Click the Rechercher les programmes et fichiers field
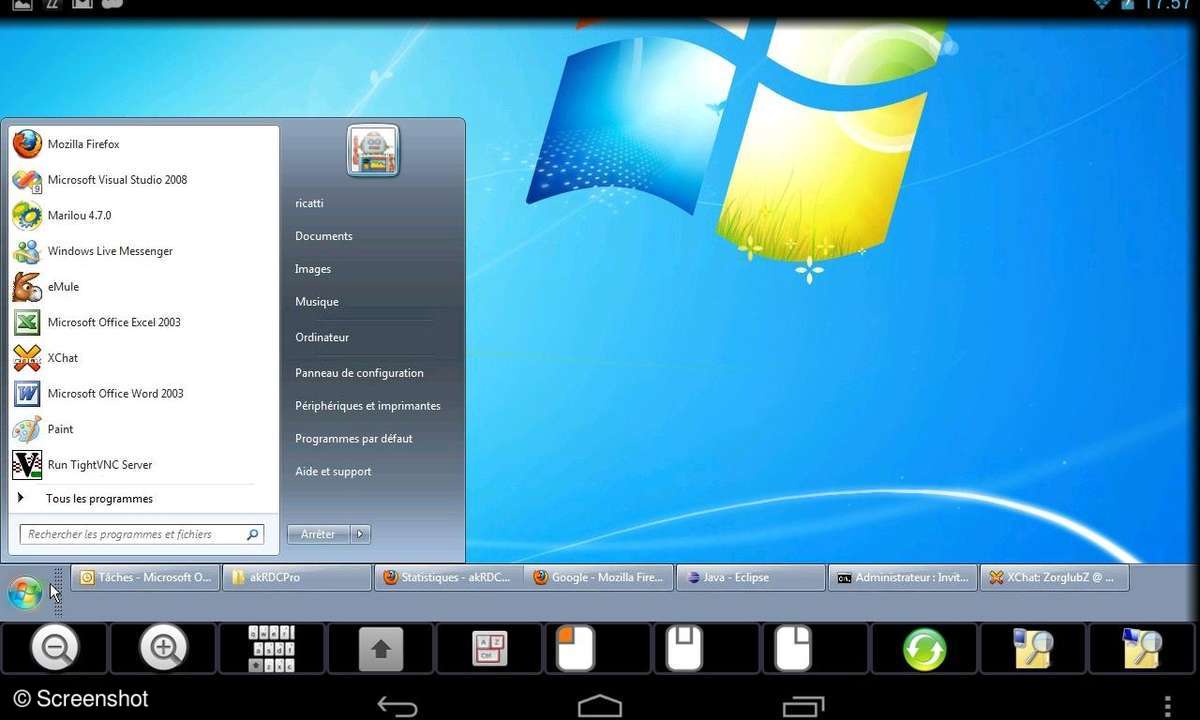 tap(142, 535)
